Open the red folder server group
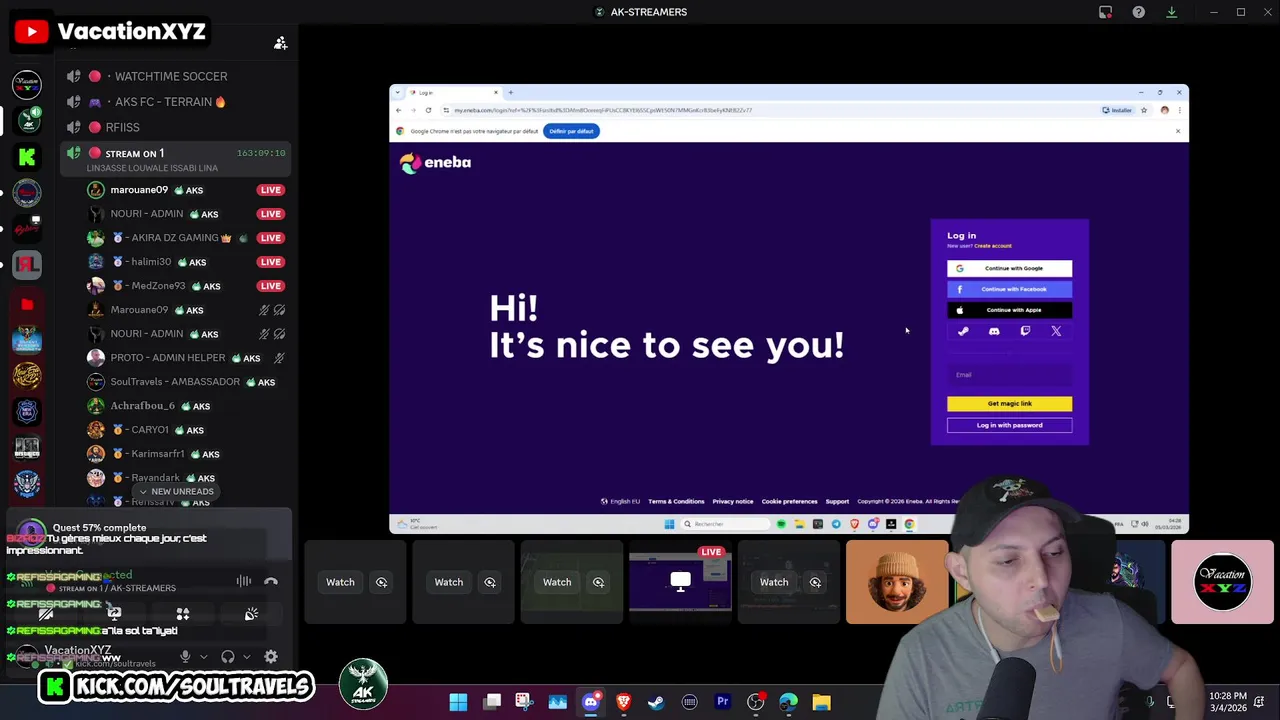 click(x=27, y=303)
